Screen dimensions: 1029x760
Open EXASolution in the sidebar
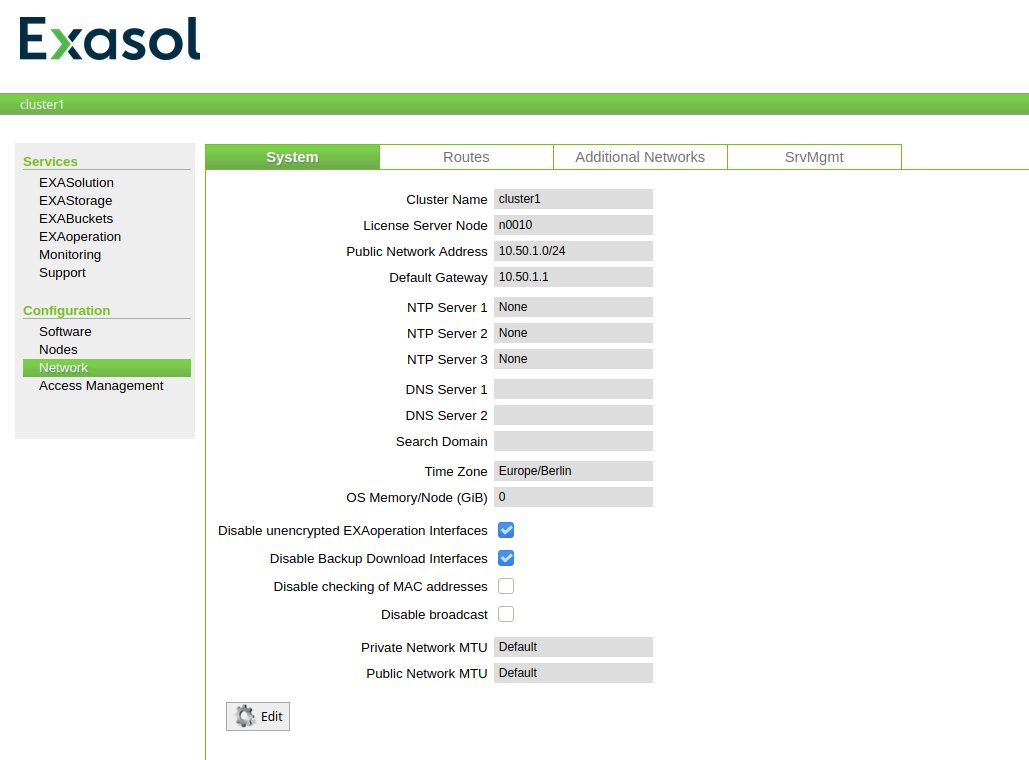tap(76, 182)
